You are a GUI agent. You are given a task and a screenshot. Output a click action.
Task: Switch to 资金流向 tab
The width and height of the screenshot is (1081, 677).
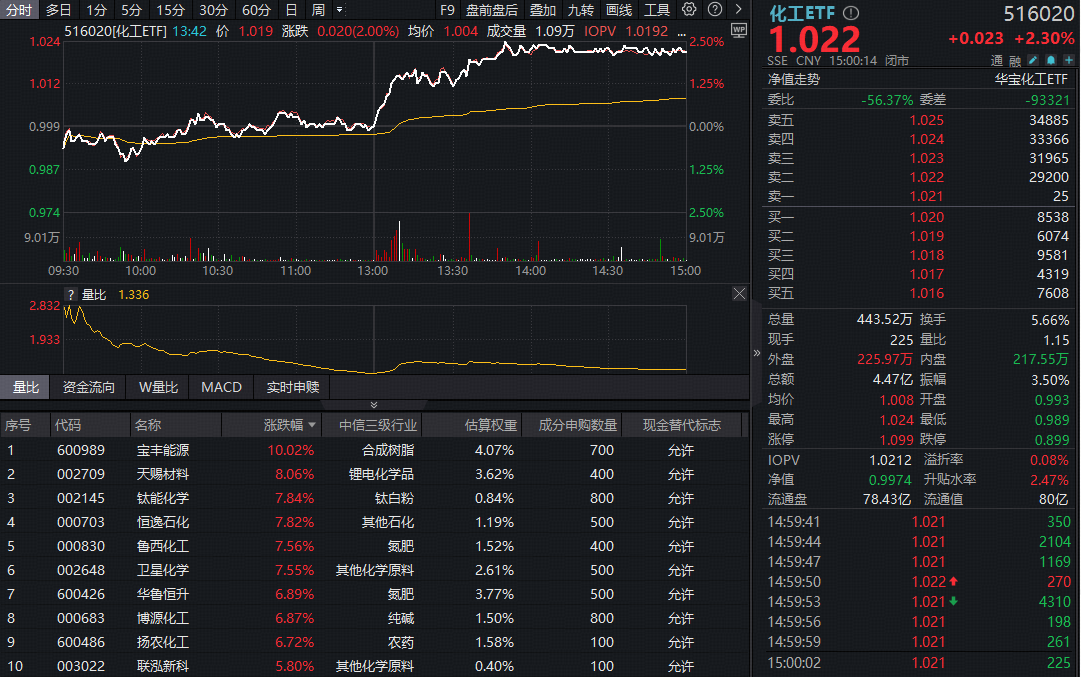pos(88,387)
